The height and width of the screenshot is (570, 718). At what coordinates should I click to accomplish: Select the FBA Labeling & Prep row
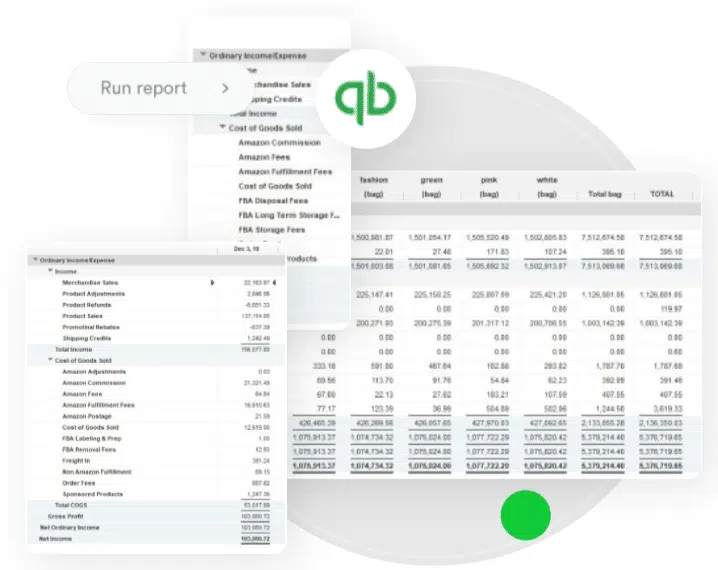[x=156, y=439]
